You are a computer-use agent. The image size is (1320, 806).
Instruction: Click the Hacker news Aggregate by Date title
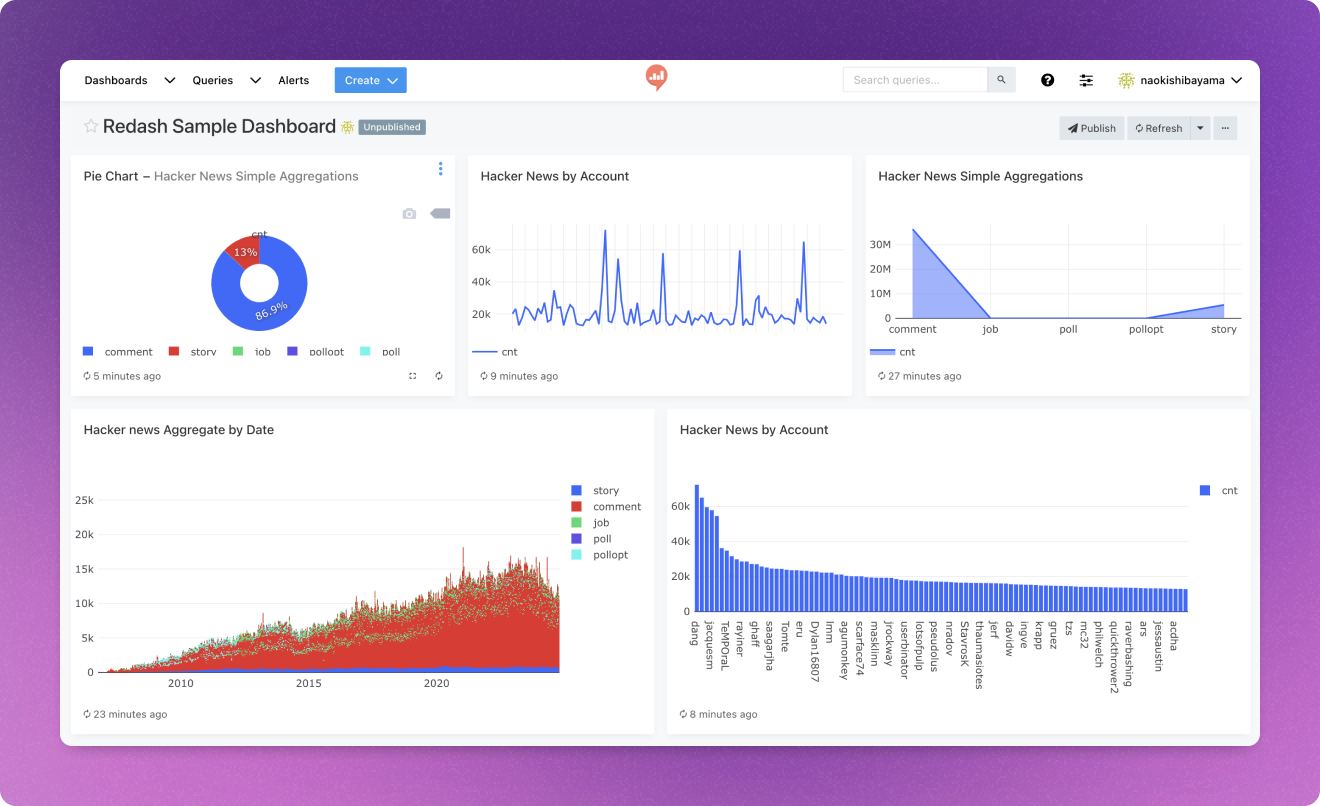[179, 430]
